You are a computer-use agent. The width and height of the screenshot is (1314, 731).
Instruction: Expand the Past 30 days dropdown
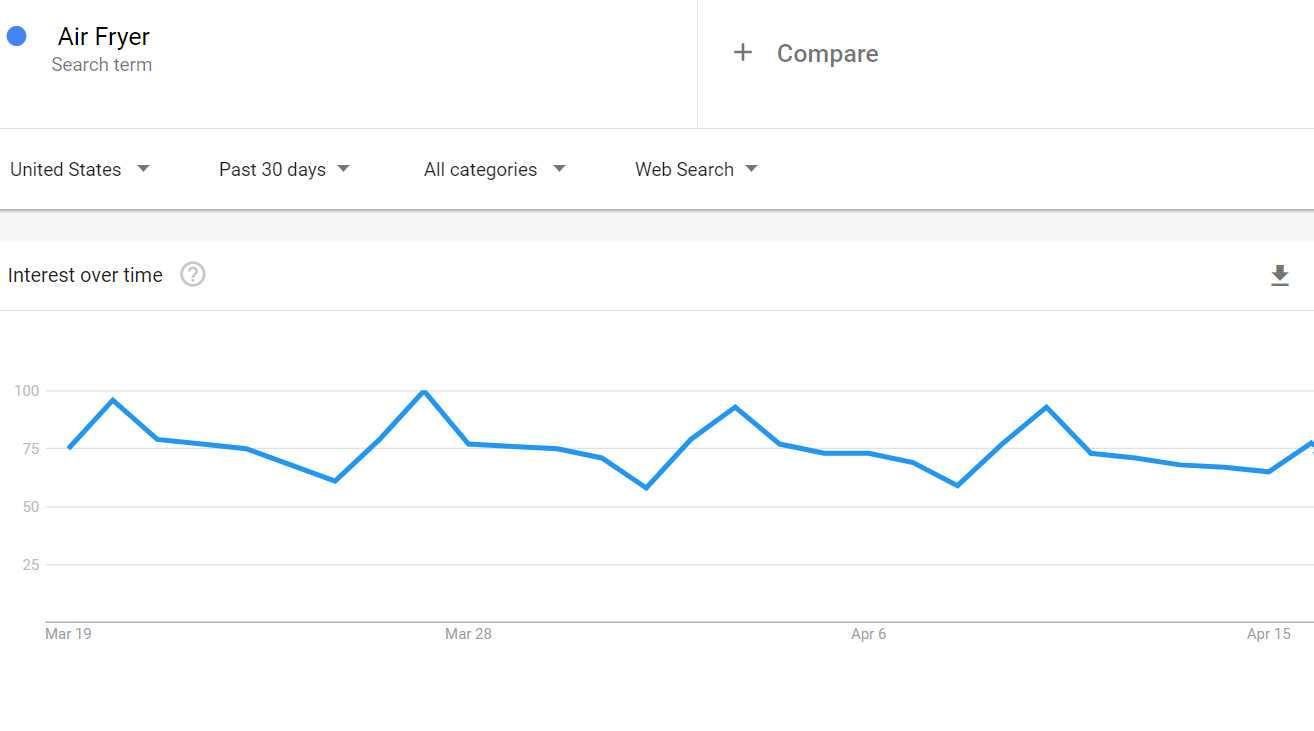(x=285, y=169)
